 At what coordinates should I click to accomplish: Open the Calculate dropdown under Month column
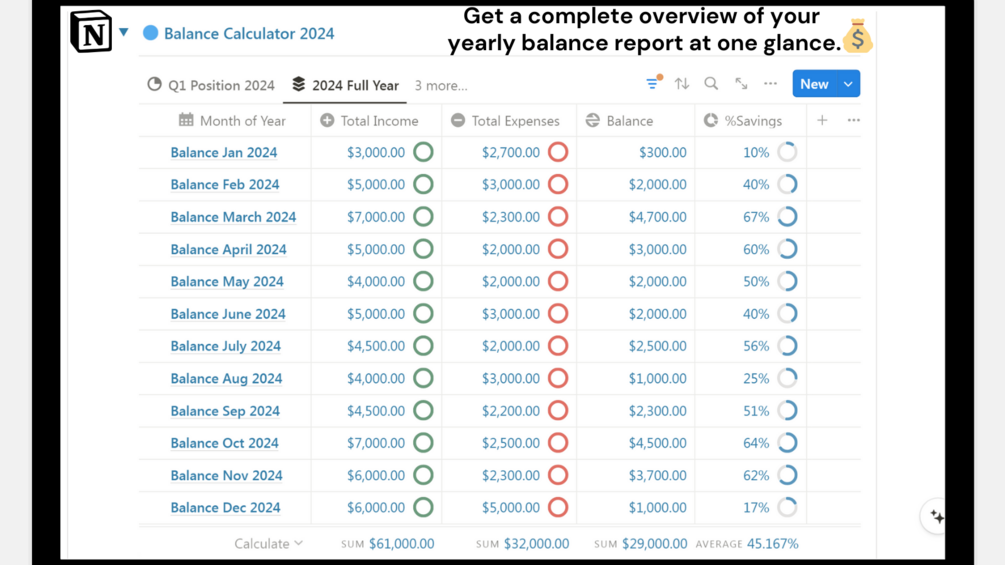[268, 544]
